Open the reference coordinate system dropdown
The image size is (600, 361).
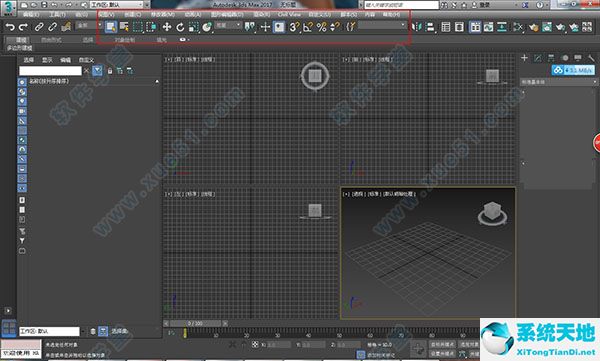pos(228,25)
